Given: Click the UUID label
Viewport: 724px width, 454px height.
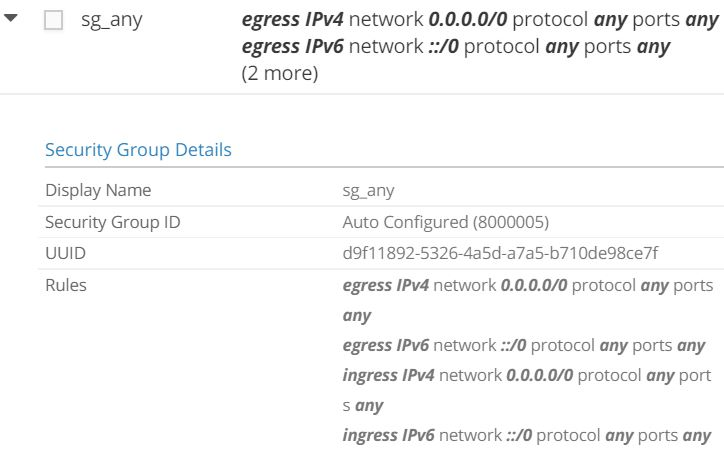Looking at the screenshot, I should pos(66,253).
